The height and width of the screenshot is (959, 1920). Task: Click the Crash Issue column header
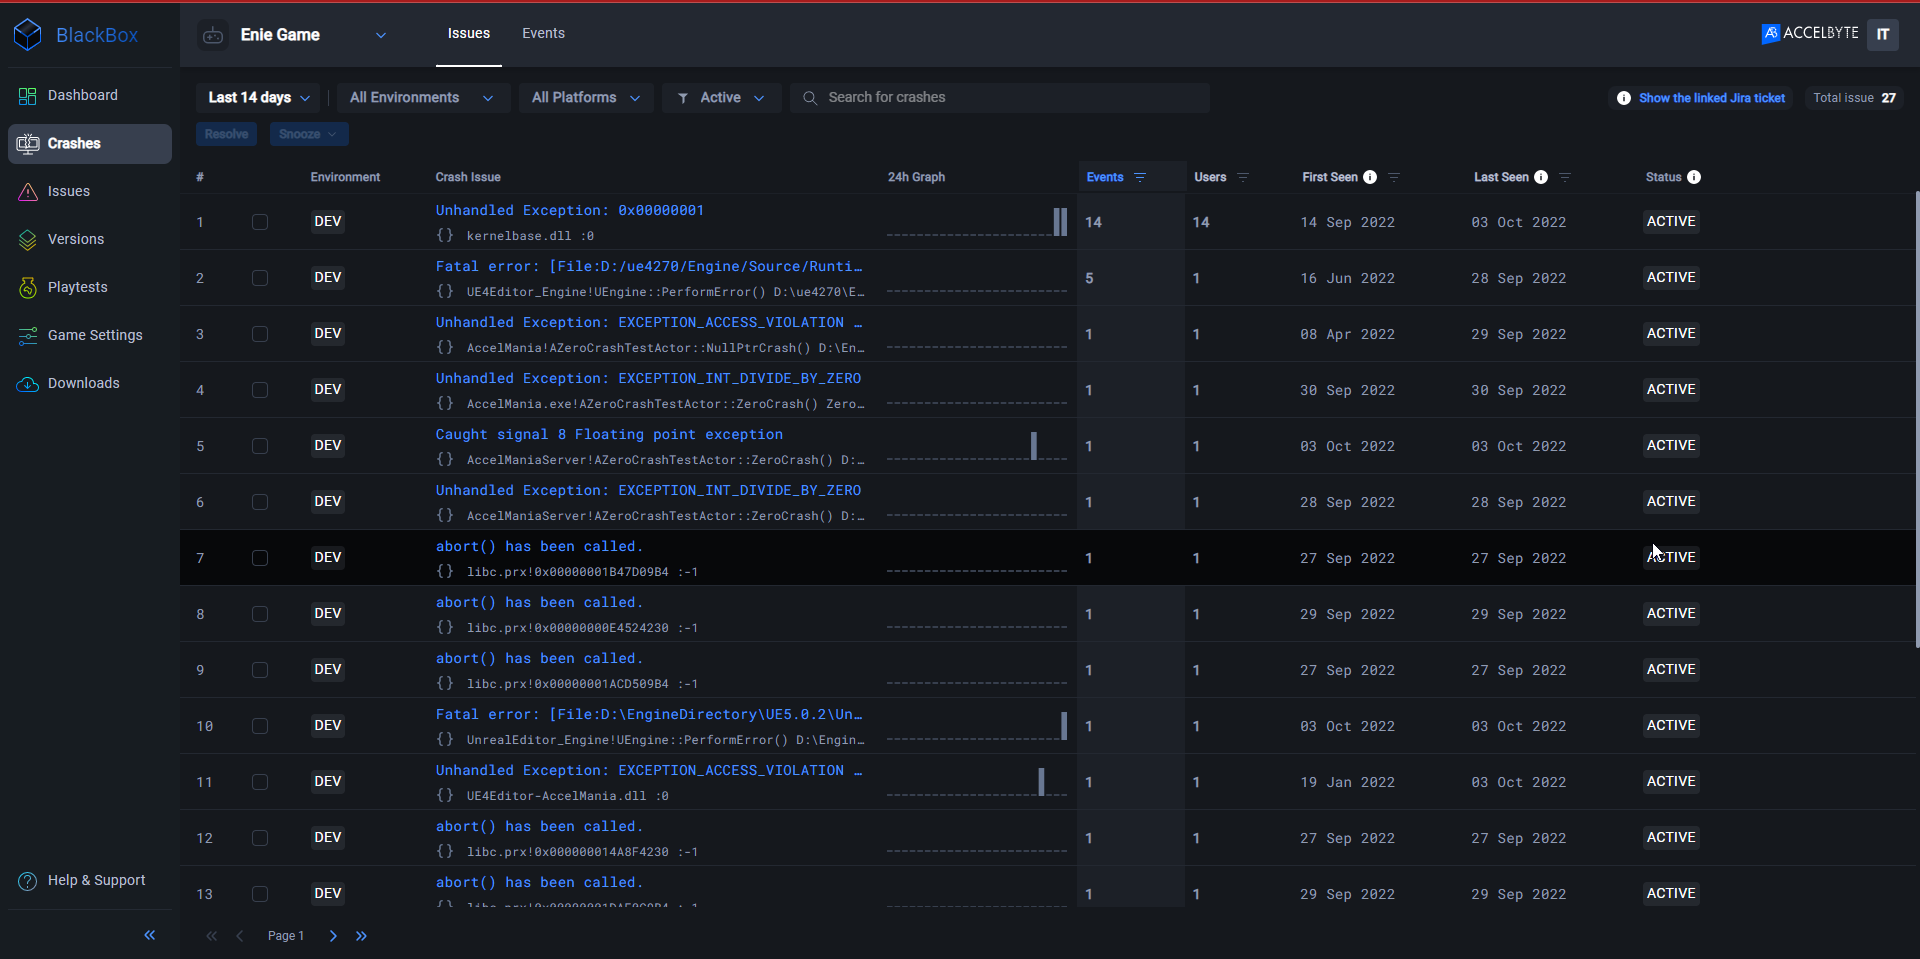click(468, 177)
